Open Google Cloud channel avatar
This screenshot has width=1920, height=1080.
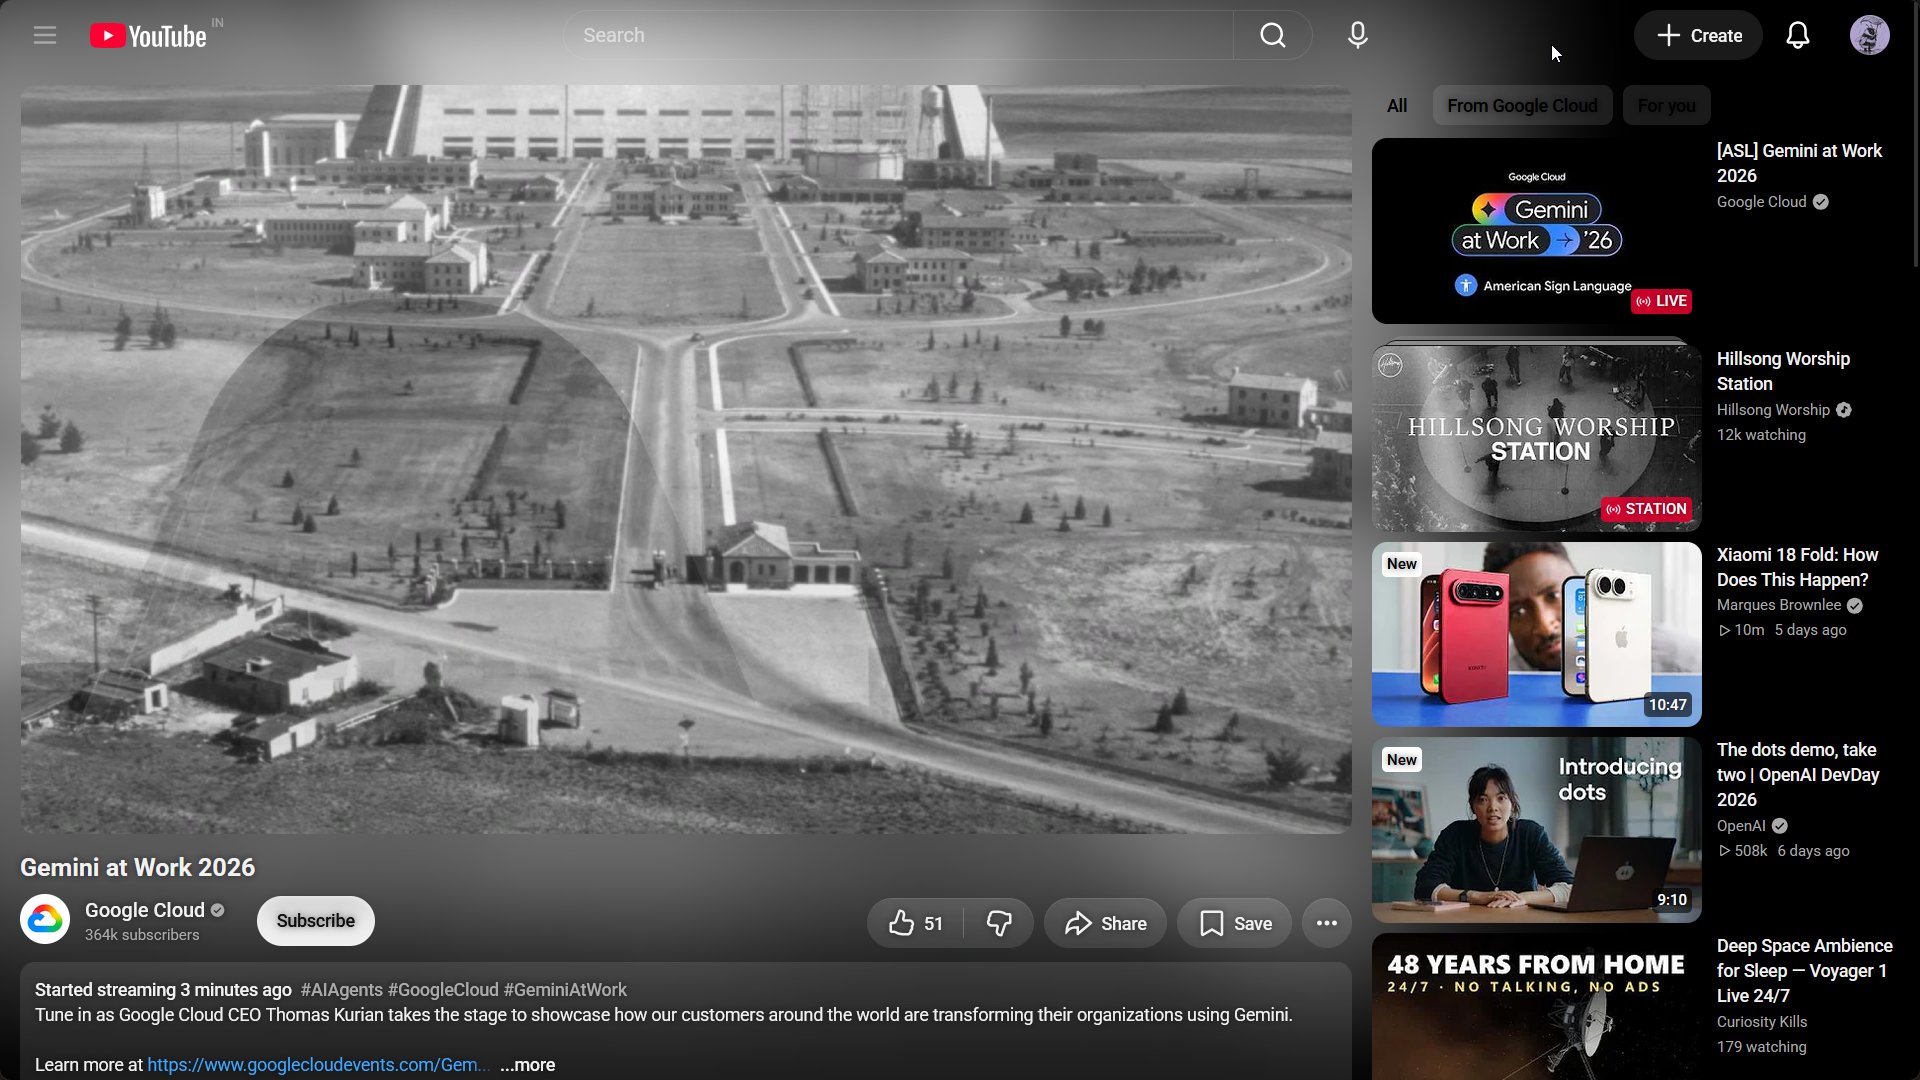tap(45, 919)
